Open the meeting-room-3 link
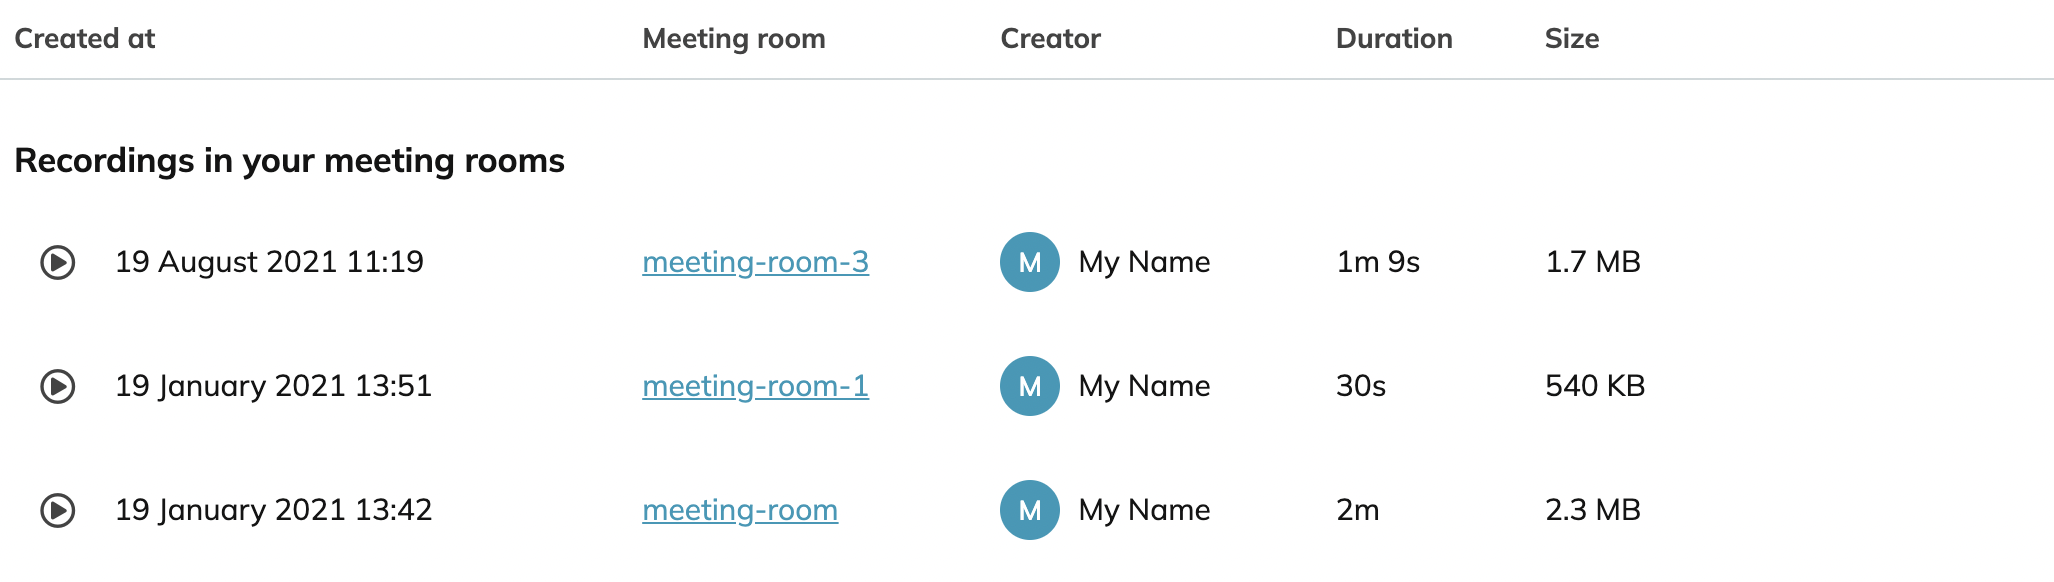 point(755,262)
